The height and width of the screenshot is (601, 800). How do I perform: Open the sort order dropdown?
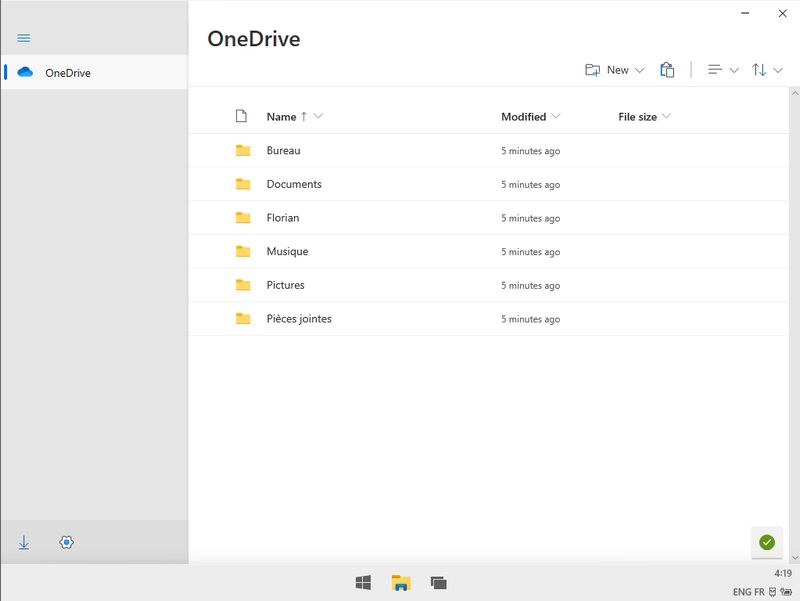(767, 70)
